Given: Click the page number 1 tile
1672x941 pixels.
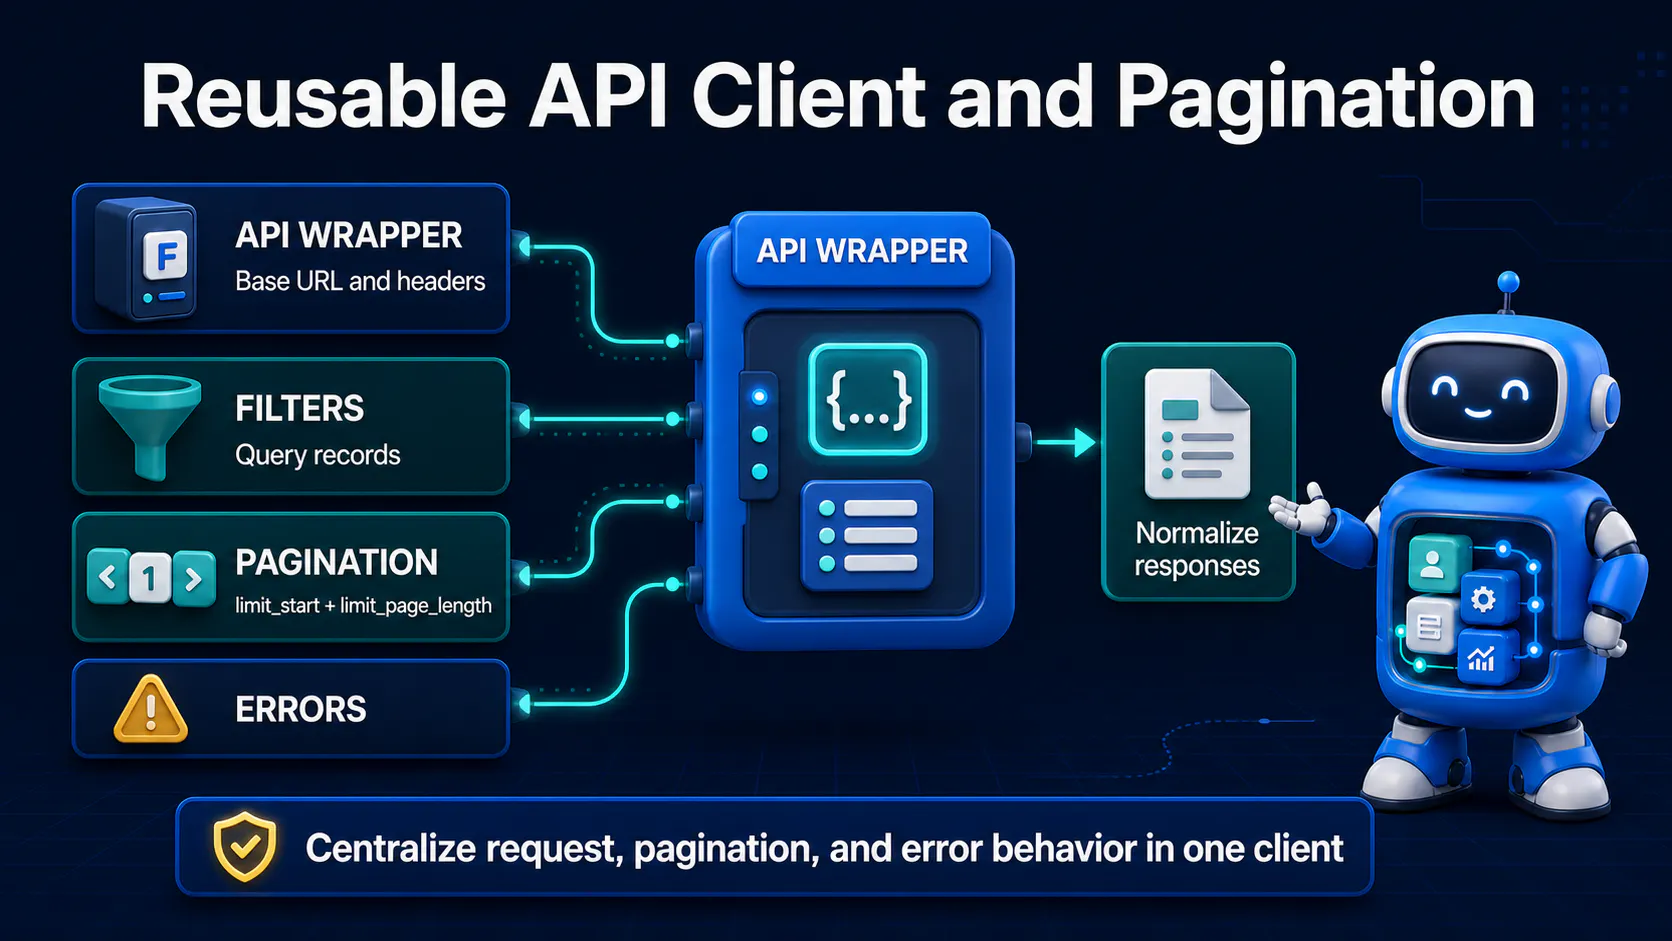Looking at the screenshot, I should (x=150, y=578).
